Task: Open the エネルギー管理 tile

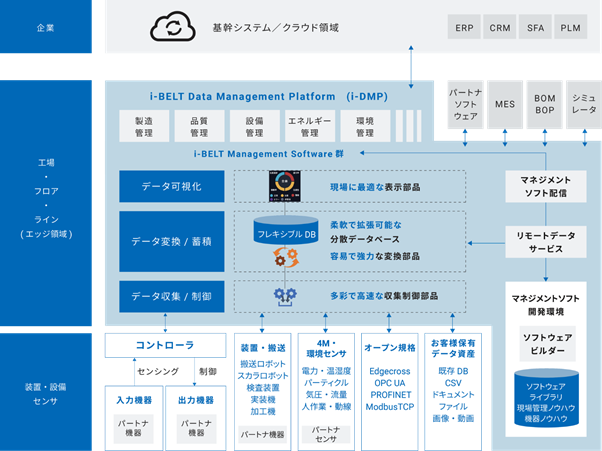Action: (x=310, y=126)
